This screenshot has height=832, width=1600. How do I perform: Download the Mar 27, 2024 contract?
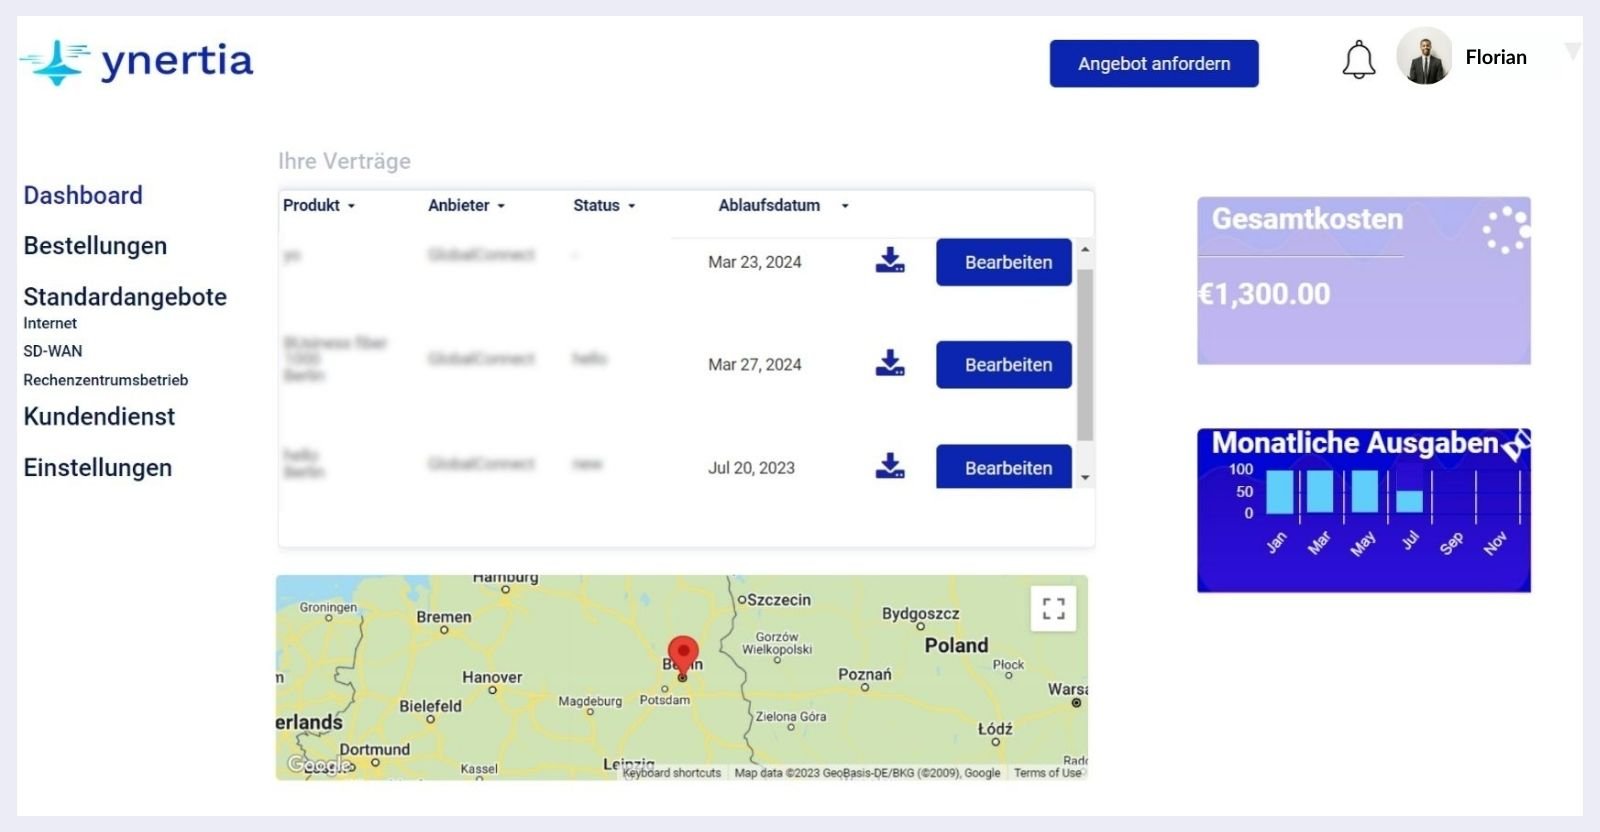pos(889,363)
